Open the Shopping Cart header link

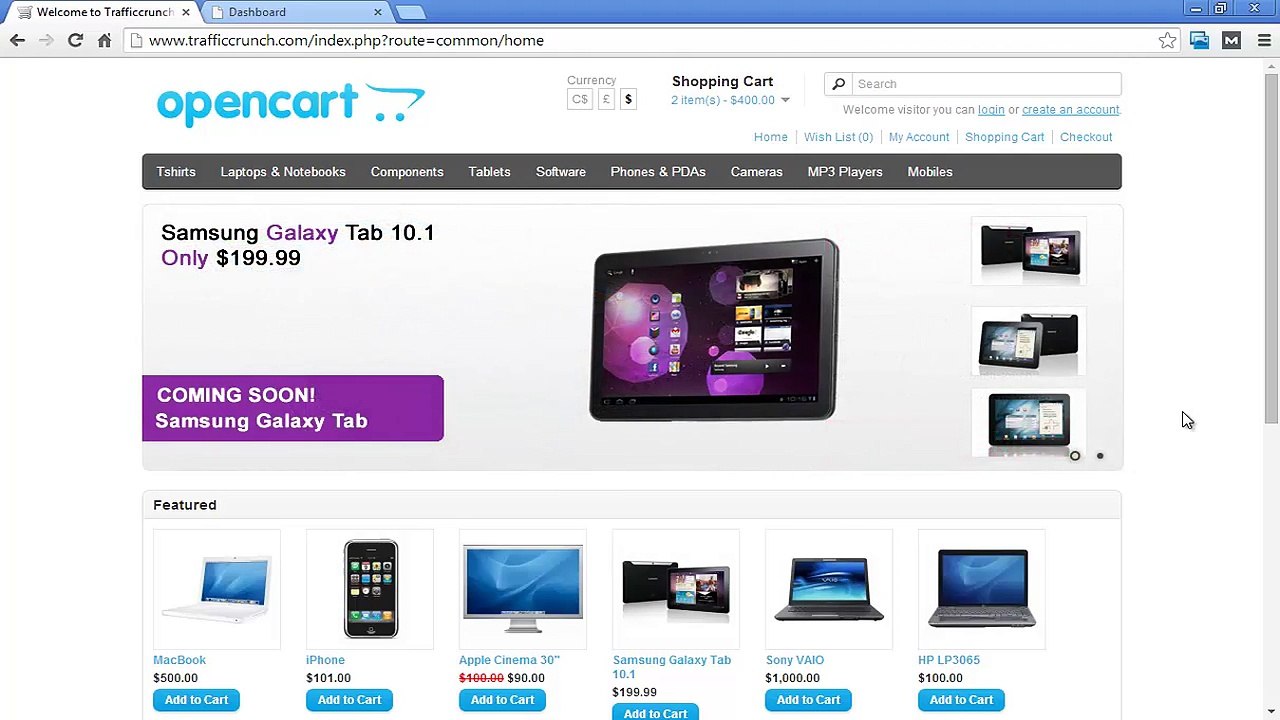[x=1004, y=137]
